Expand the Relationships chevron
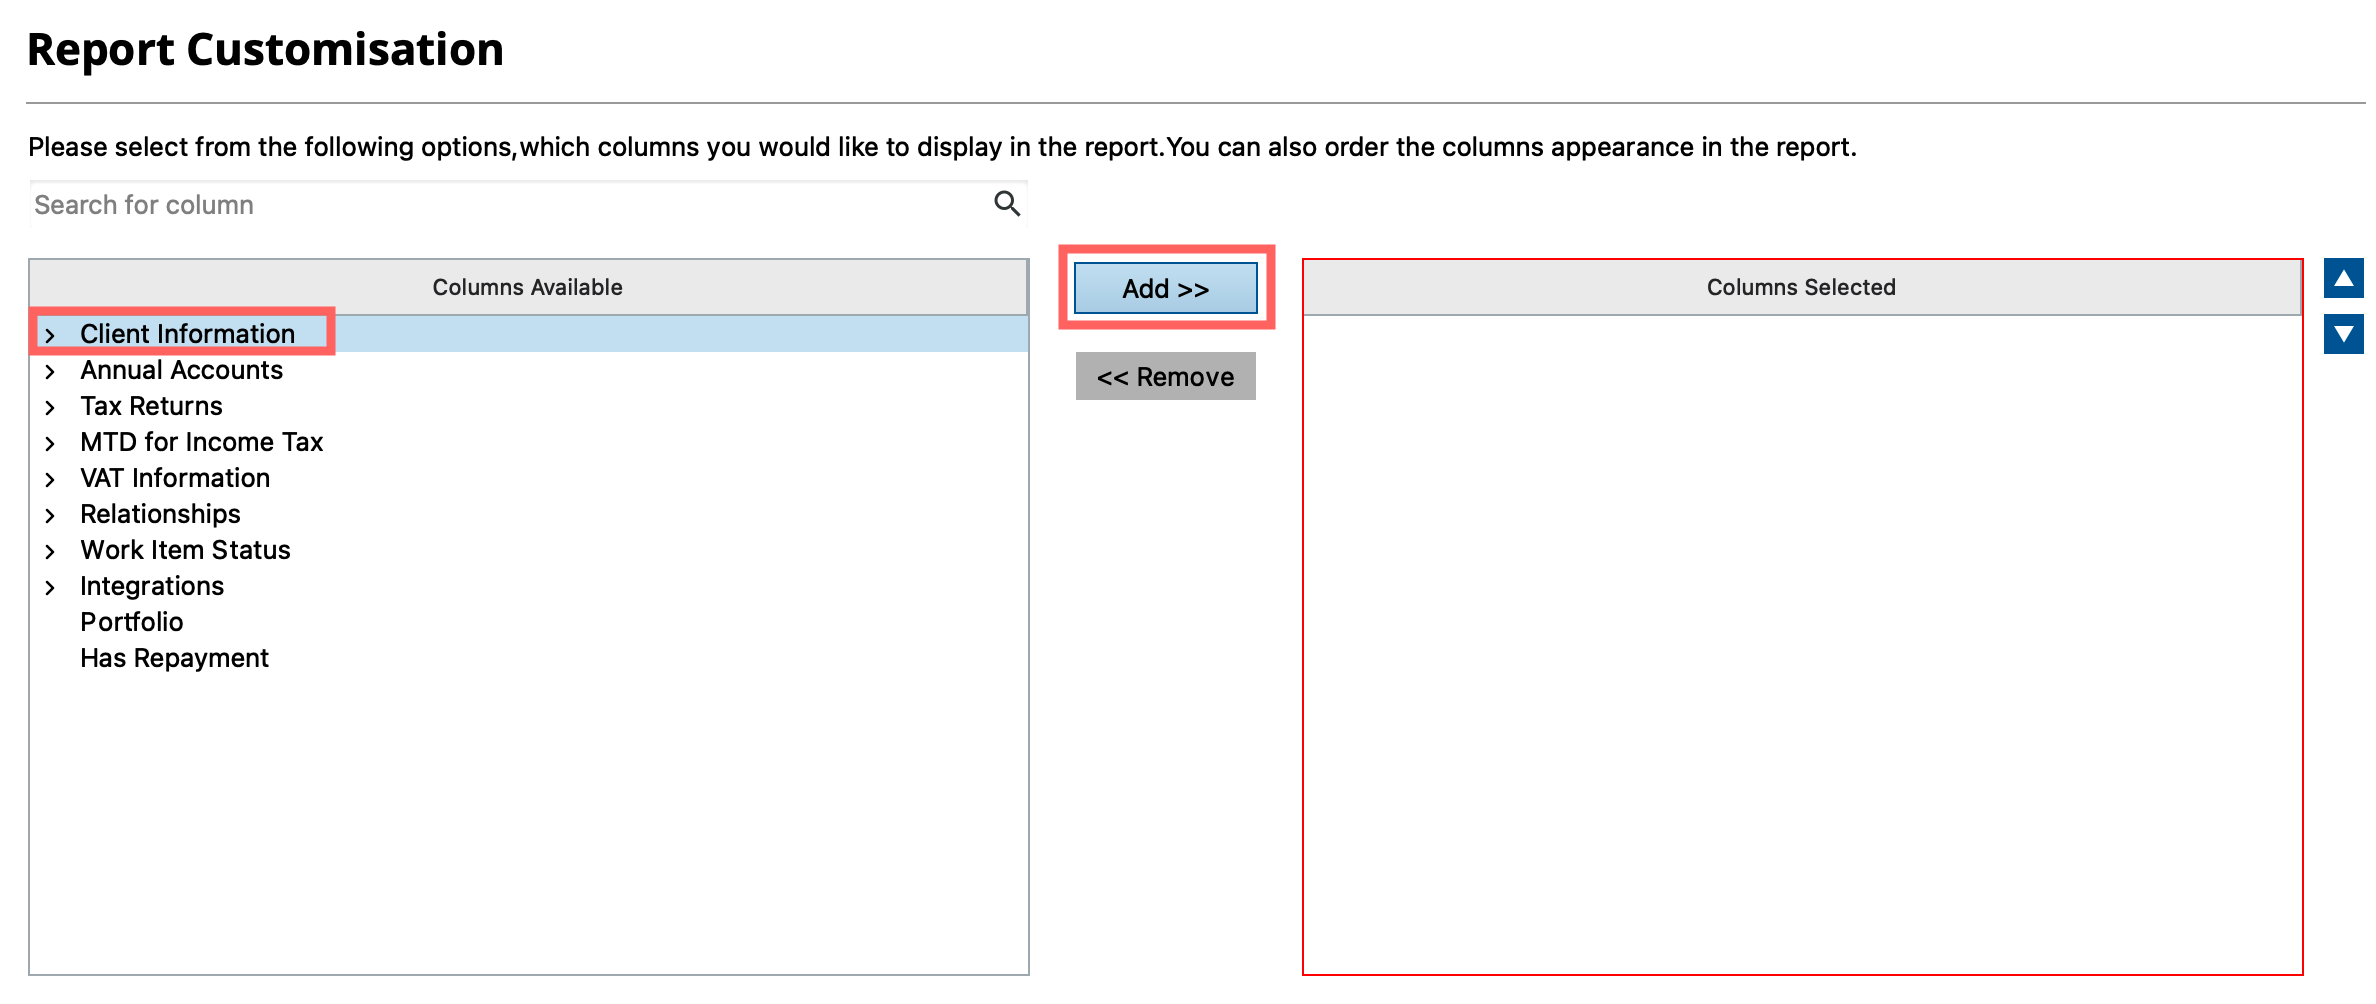 tap(50, 515)
